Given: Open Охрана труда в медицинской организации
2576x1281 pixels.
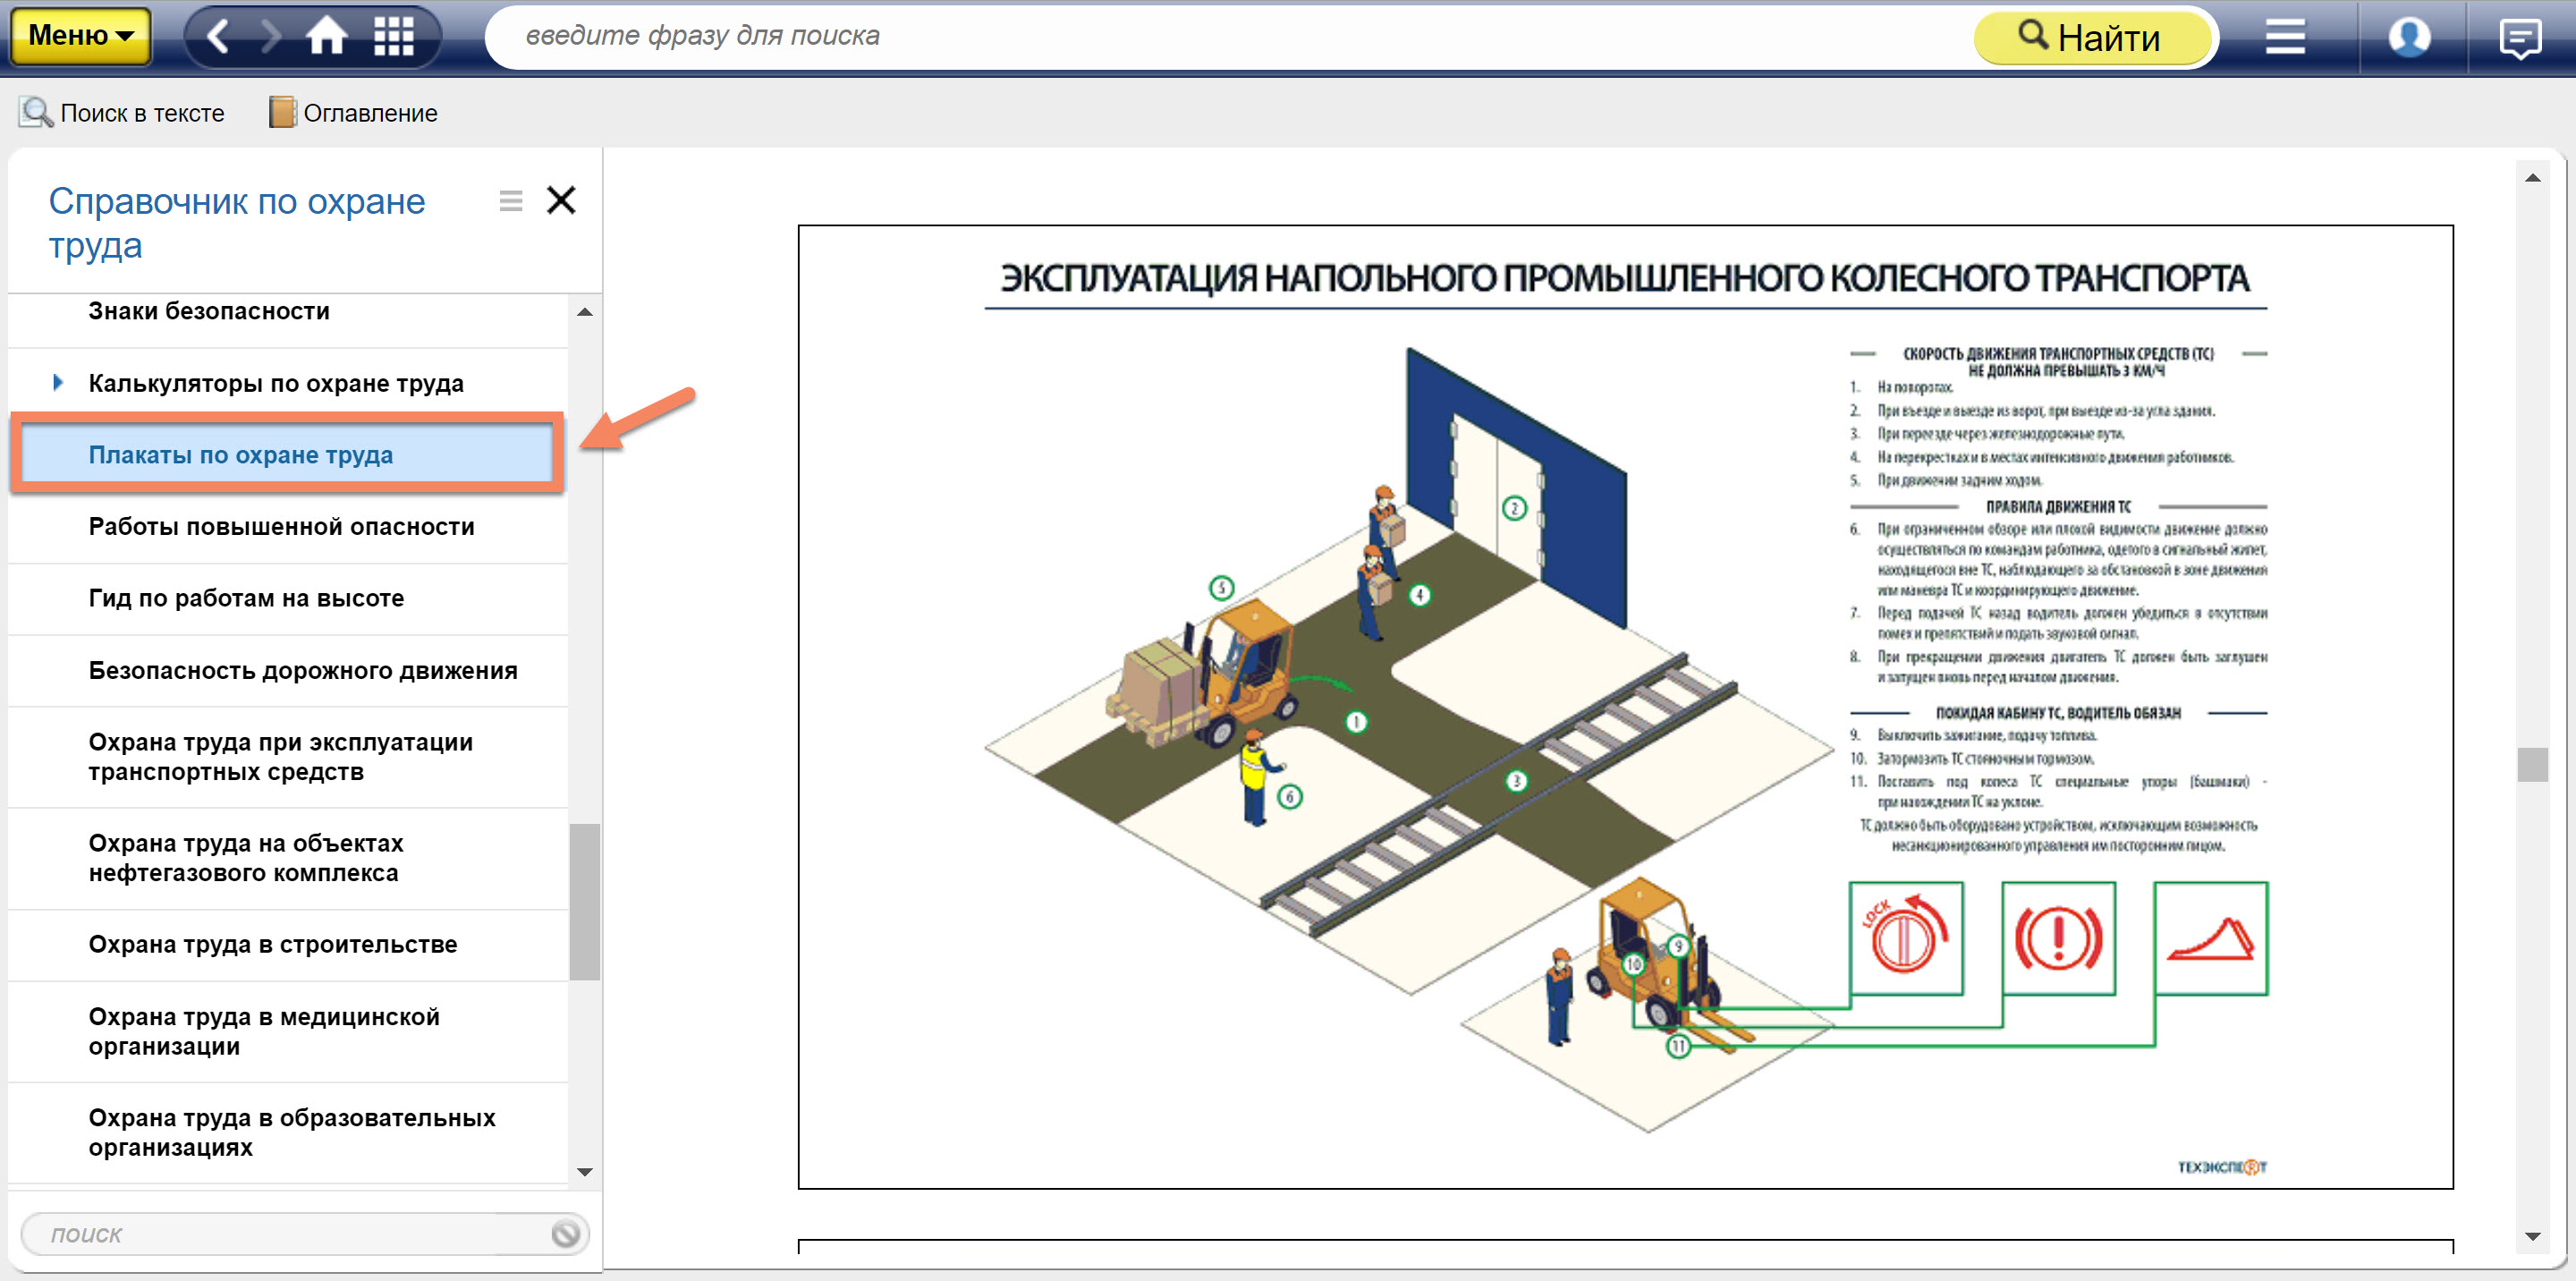Looking at the screenshot, I should (288, 1031).
